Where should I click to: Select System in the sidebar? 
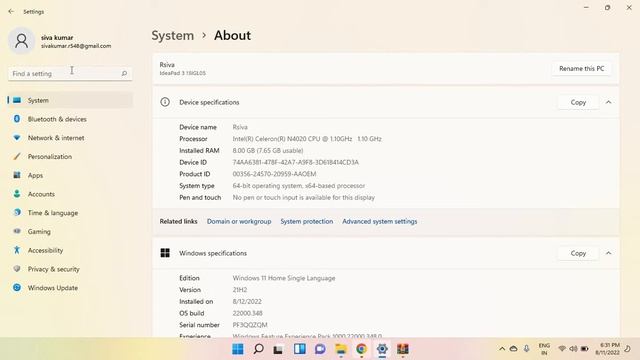click(x=70, y=100)
